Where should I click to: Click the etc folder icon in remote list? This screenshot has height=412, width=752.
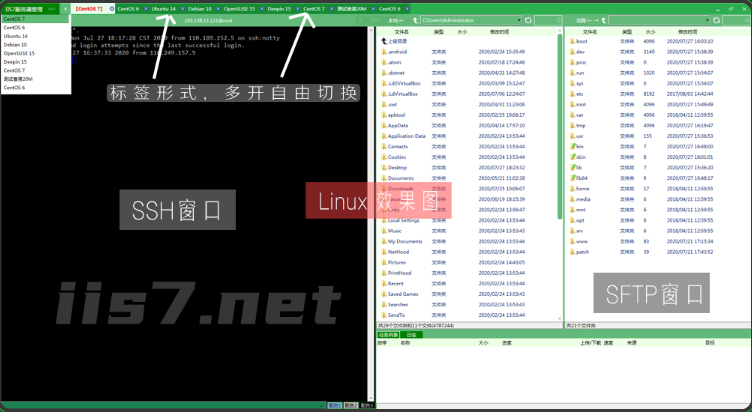pos(572,94)
